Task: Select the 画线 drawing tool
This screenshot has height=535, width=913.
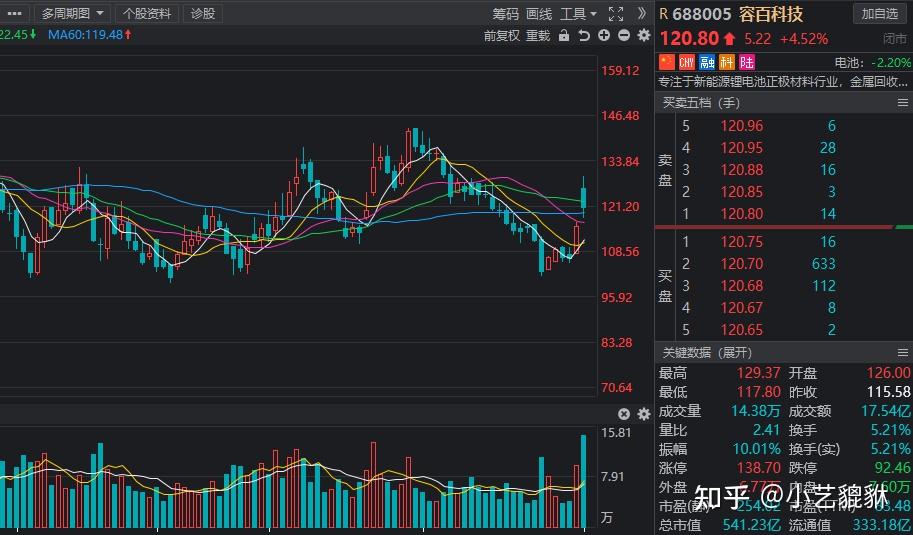Action: point(539,14)
